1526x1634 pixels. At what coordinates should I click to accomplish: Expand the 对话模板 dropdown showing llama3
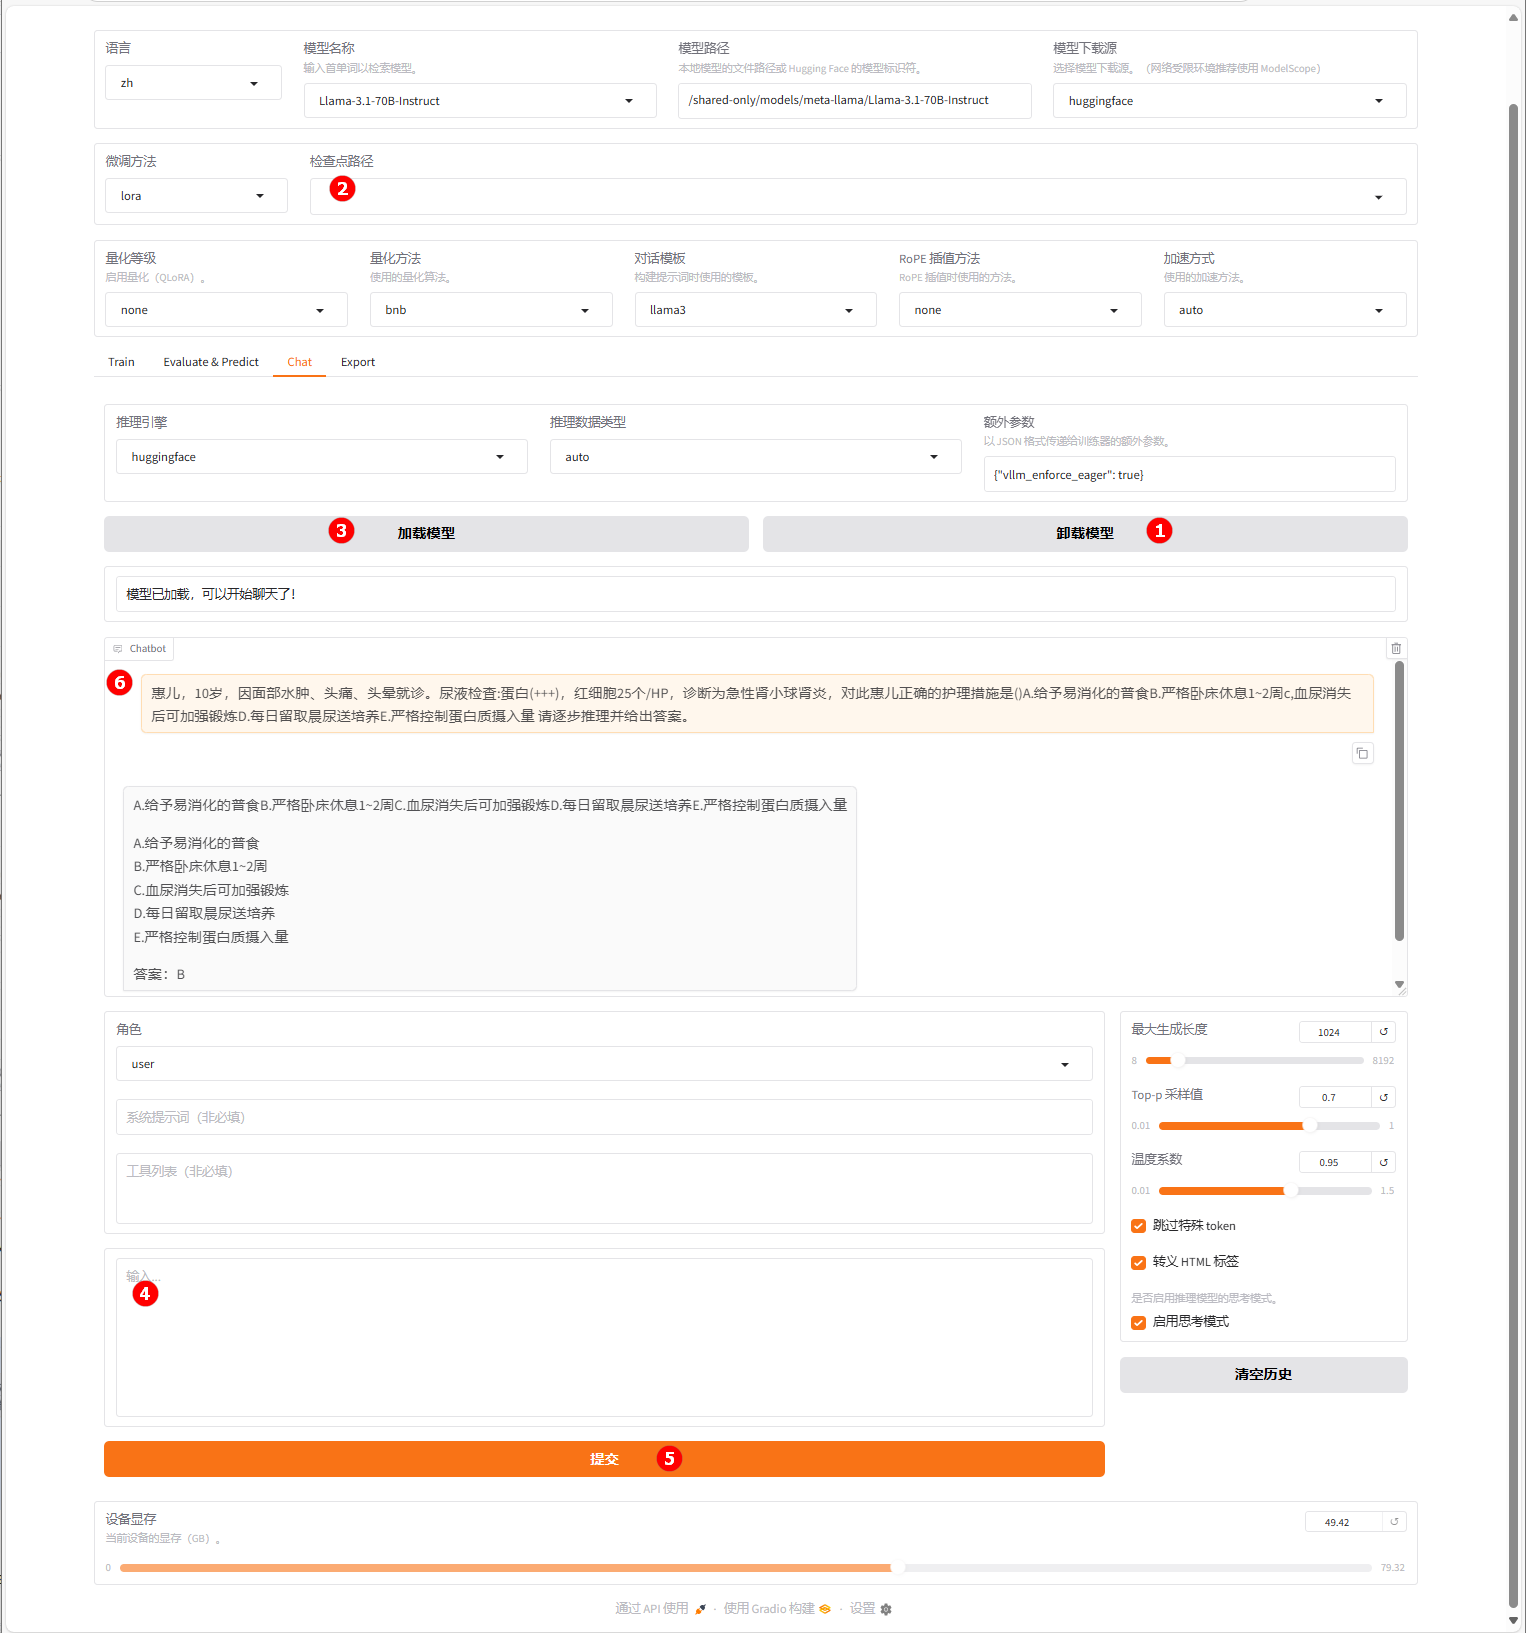(x=754, y=310)
